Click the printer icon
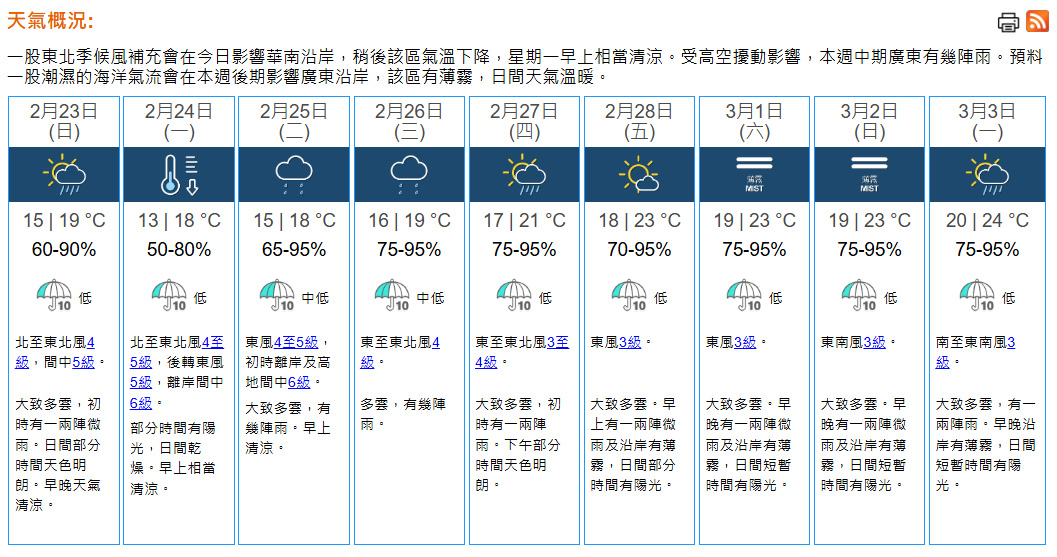1057x557 pixels. [1008, 22]
